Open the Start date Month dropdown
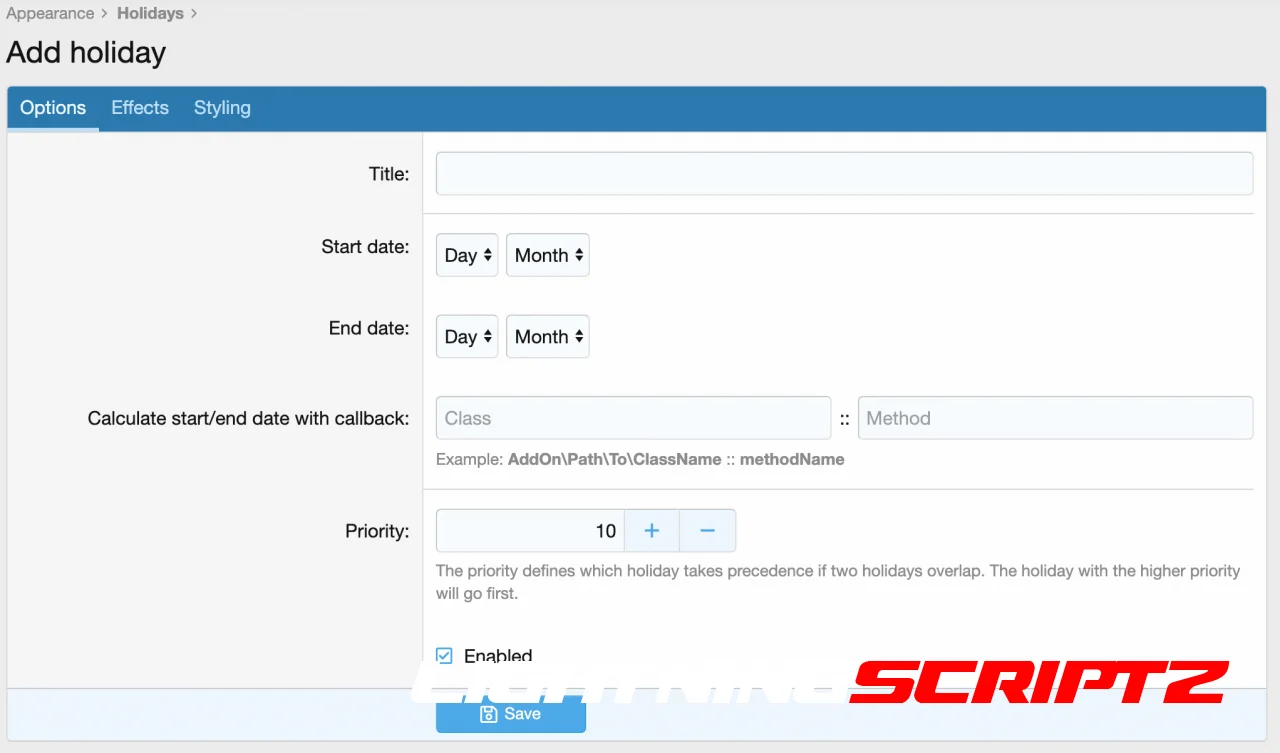The width and height of the screenshot is (1280, 753). tap(548, 255)
